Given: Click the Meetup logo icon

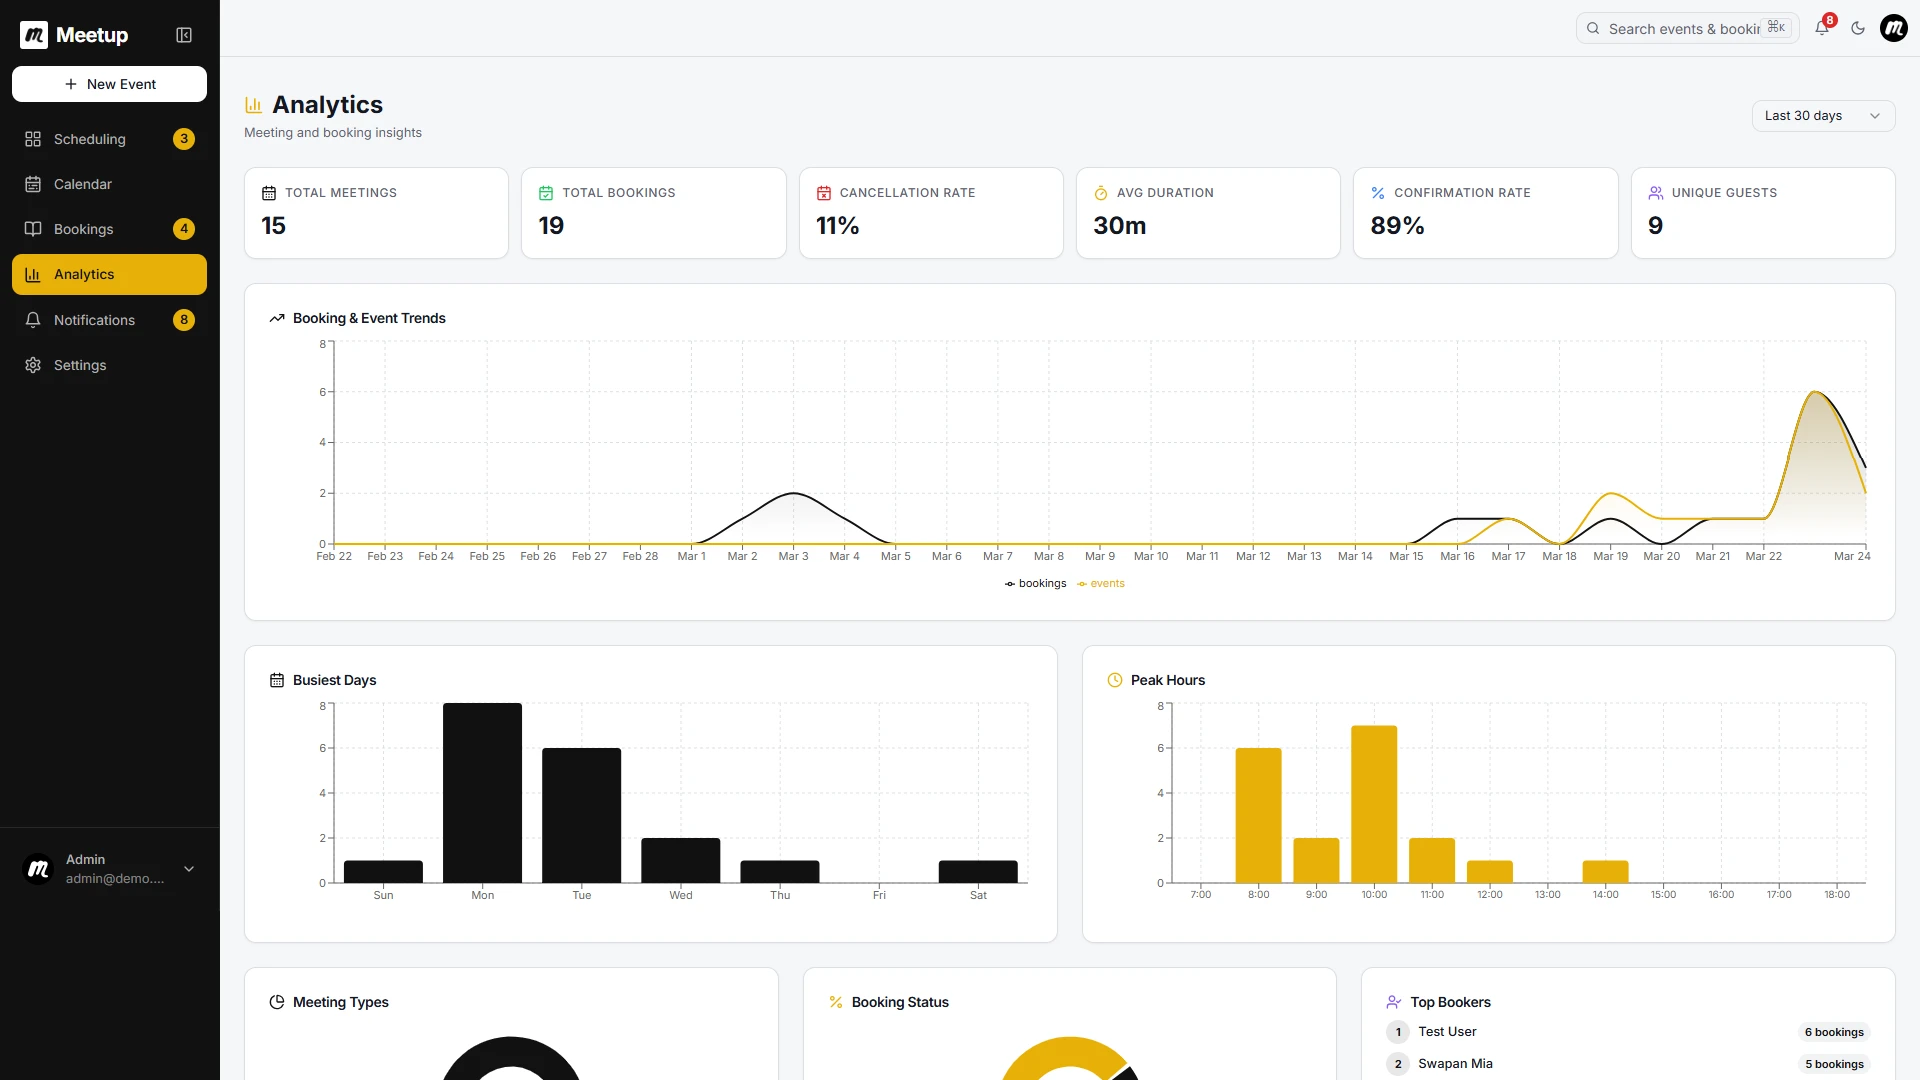Looking at the screenshot, I should 34,35.
